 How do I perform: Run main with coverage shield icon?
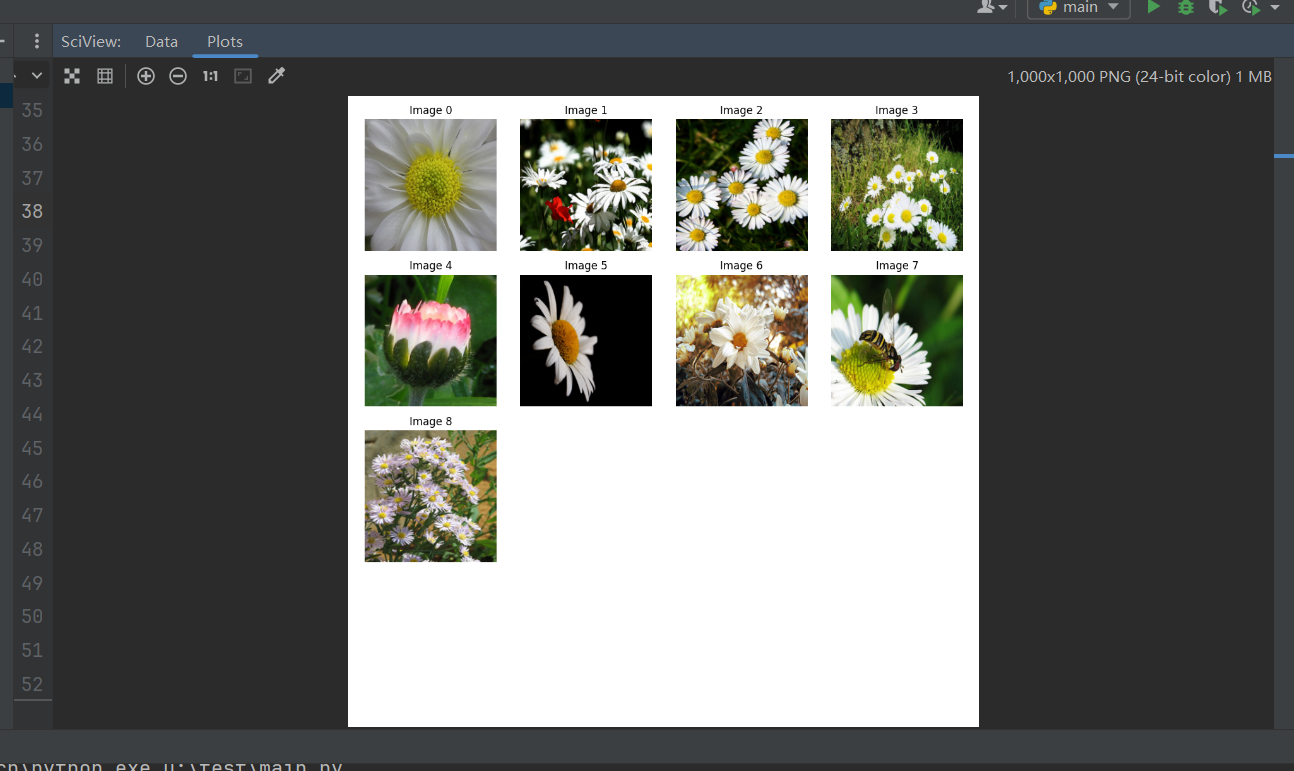1217,7
